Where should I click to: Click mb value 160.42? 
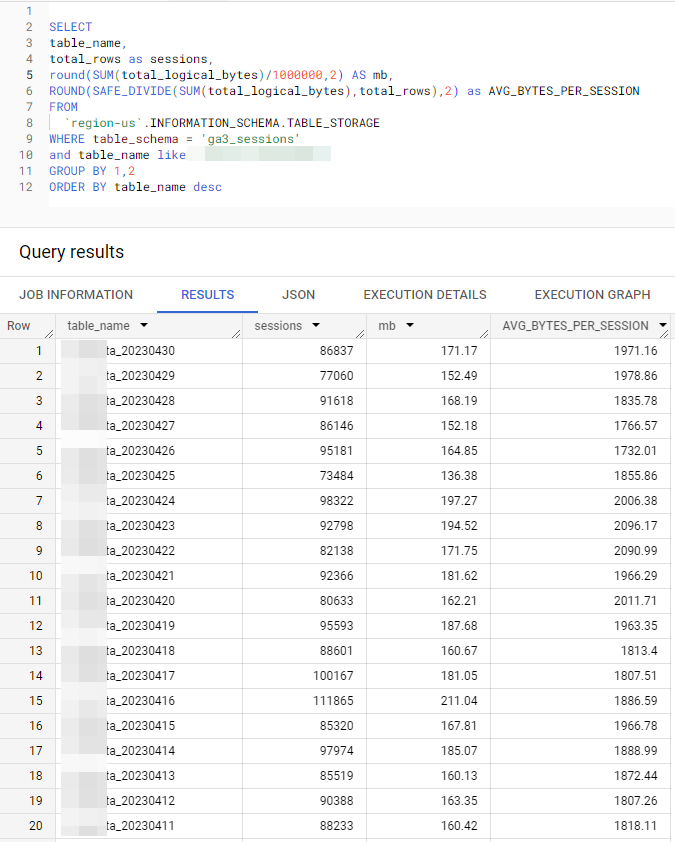point(459,826)
